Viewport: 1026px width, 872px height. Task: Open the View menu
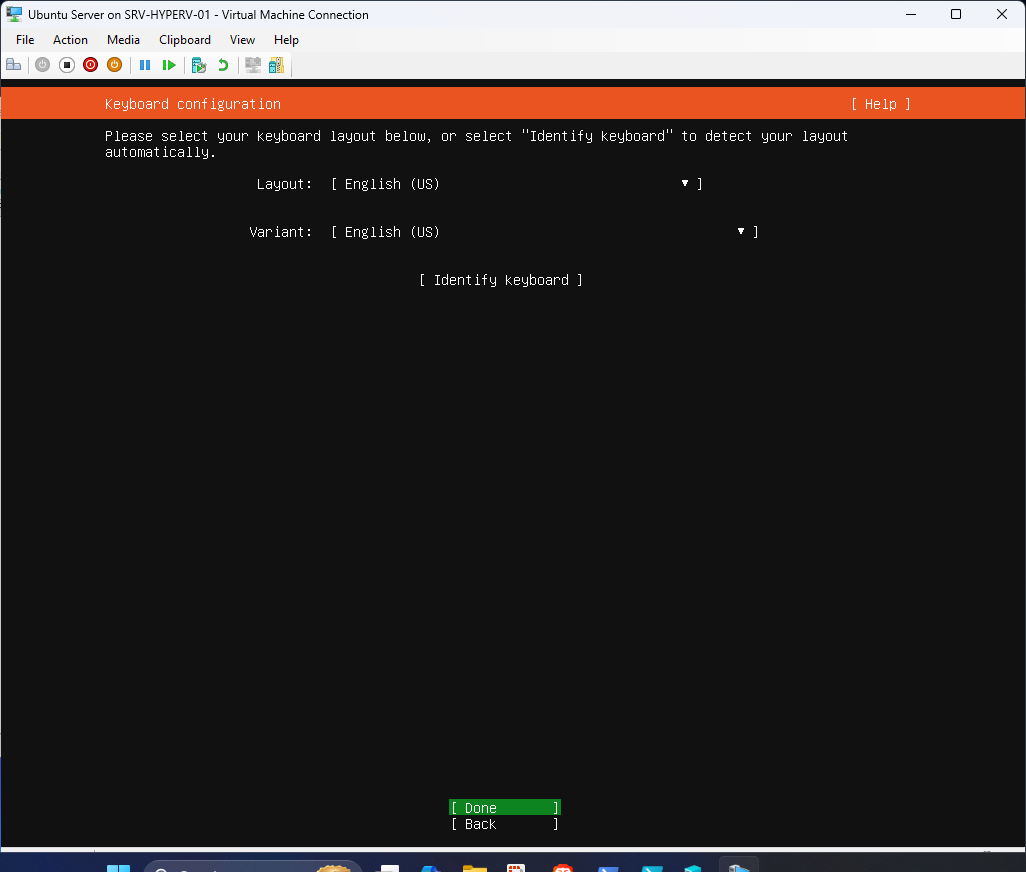[x=242, y=40]
